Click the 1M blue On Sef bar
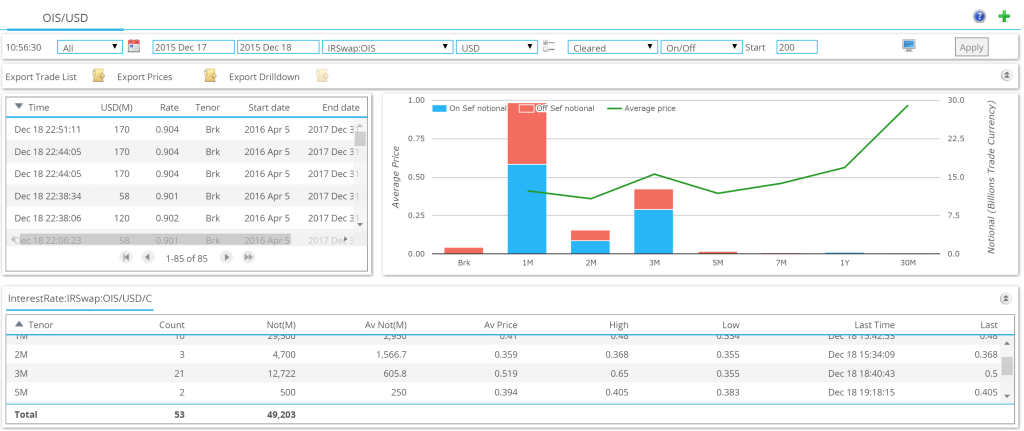 (527, 209)
